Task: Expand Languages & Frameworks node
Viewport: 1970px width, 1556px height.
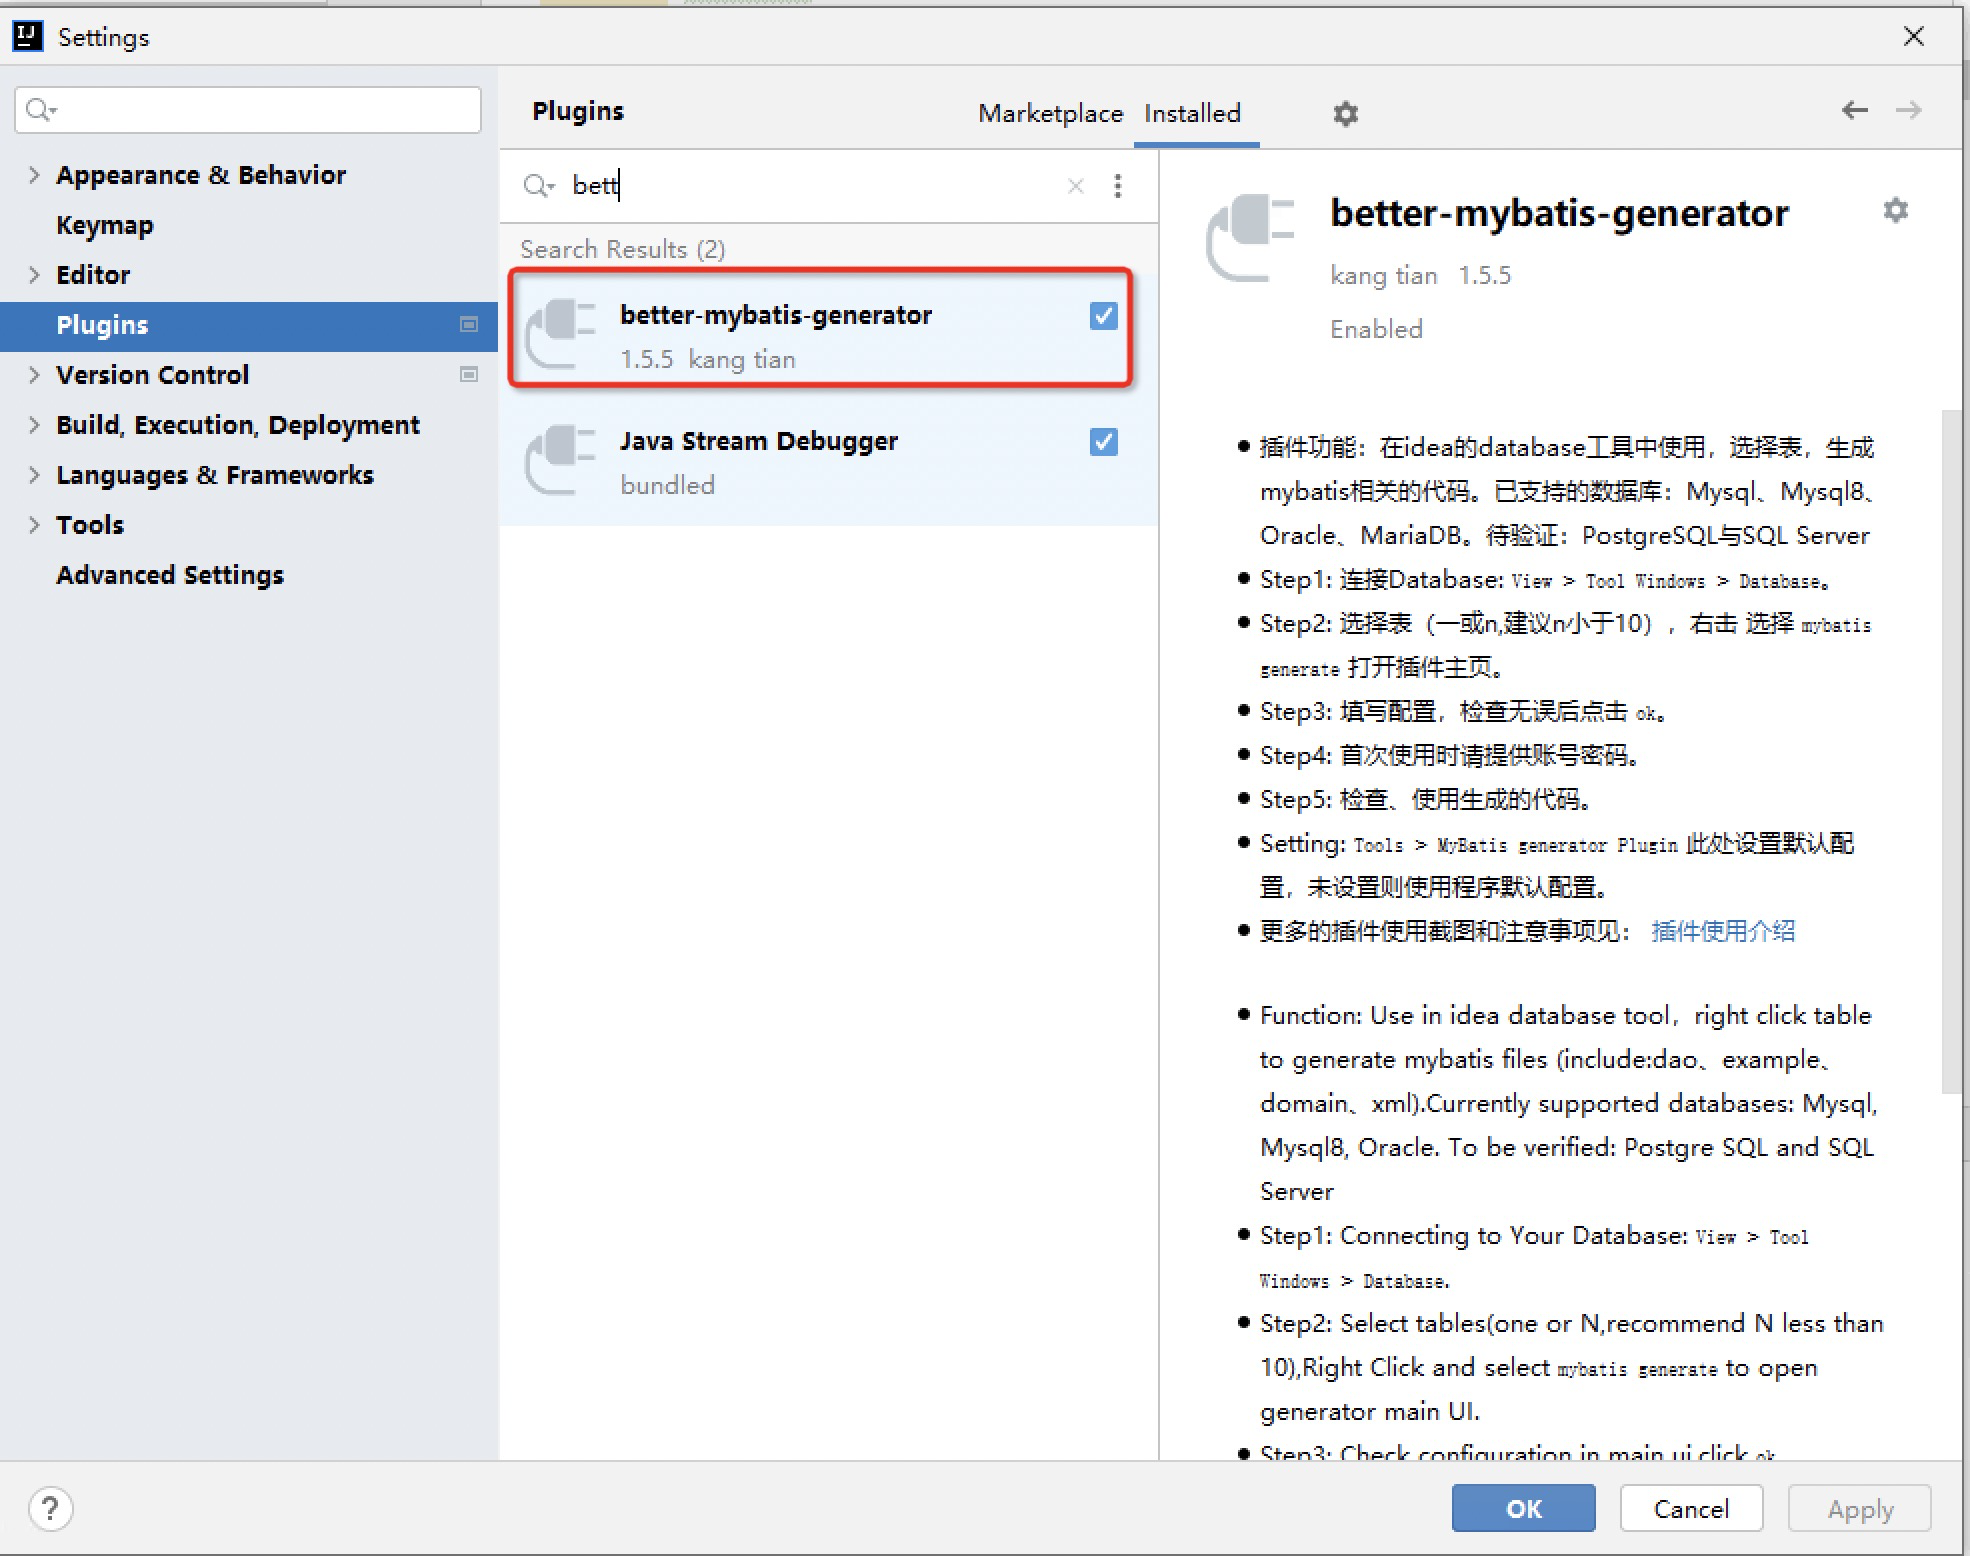Action: (x=34, y=475)
